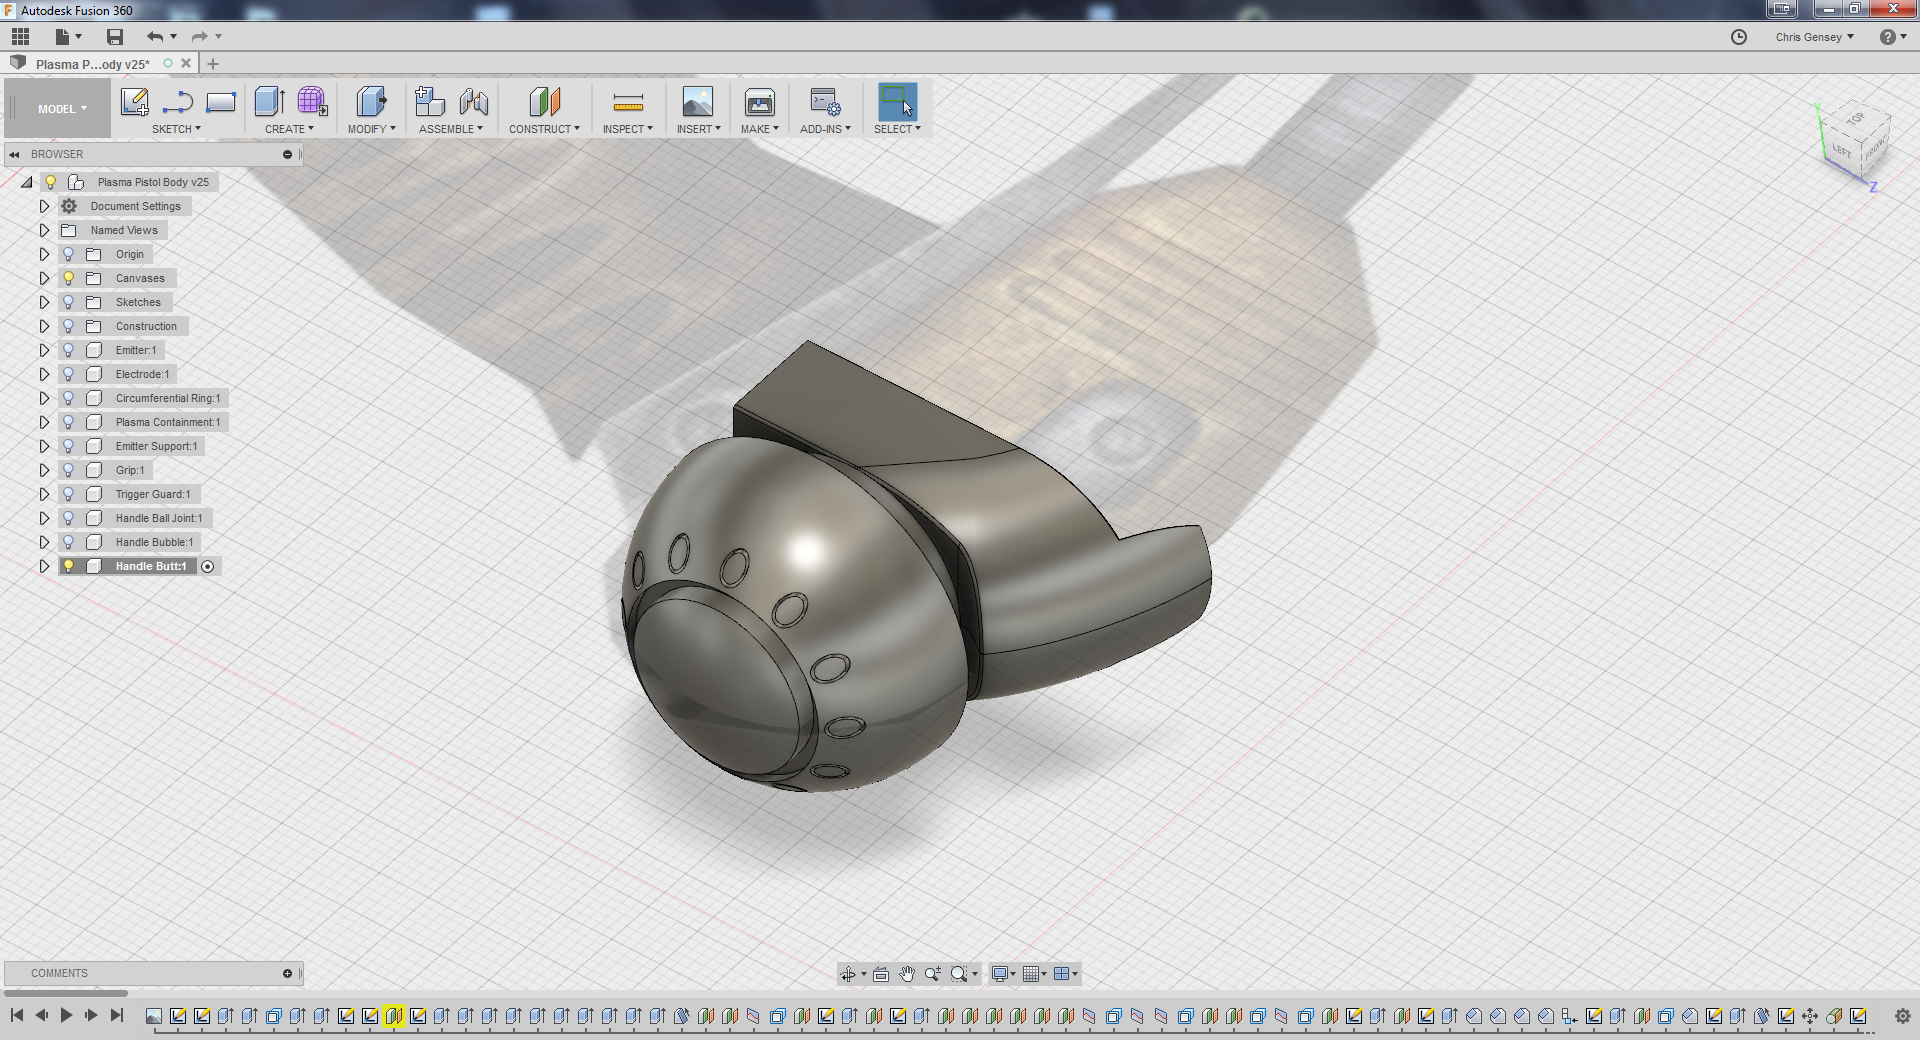Screen dimensions: 1924x1042
Task: Open the MODEL workspace dropdown
Action: [x=62, y=109]
